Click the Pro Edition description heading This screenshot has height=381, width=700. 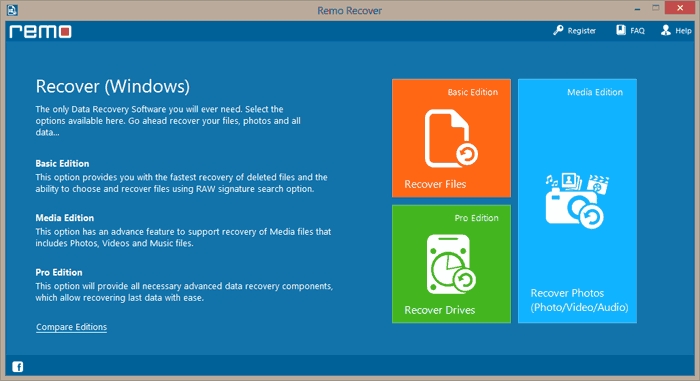(59, 272)
